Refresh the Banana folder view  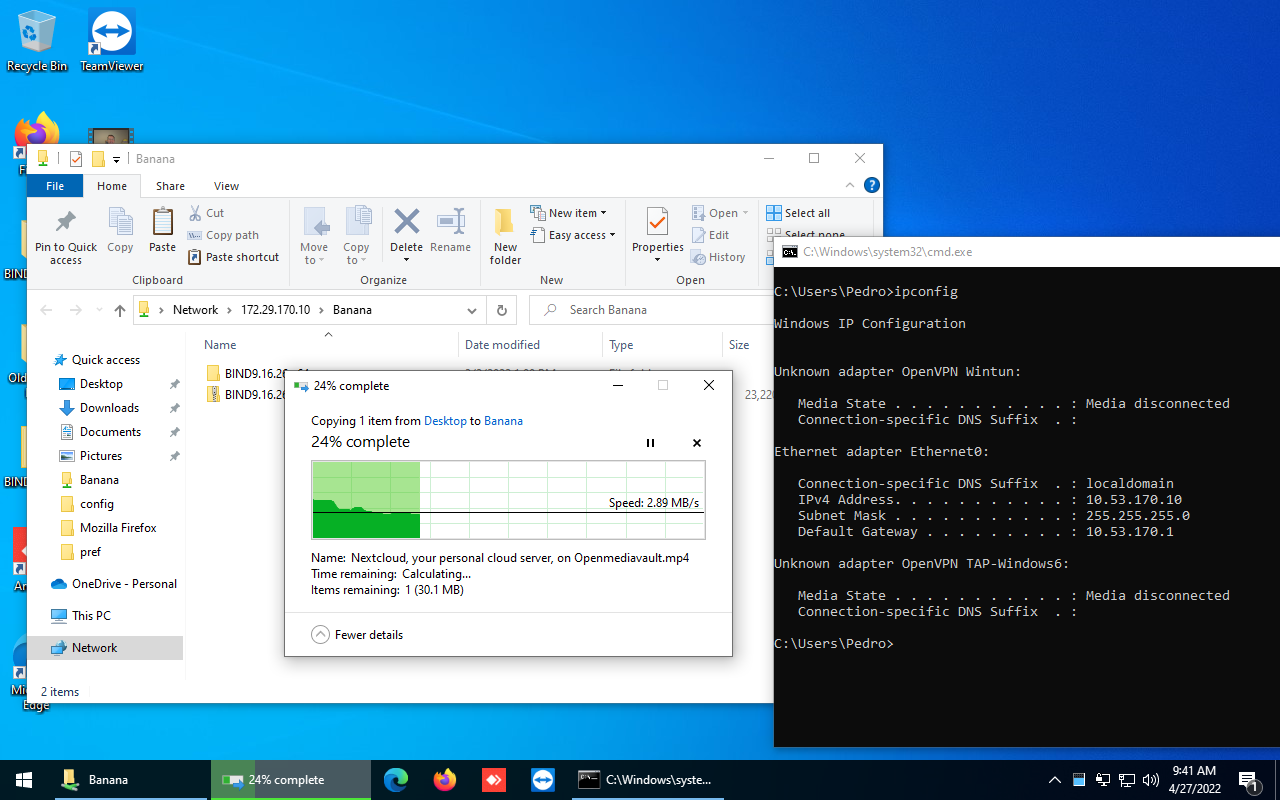pyautogui.click(x=502, y=310)
